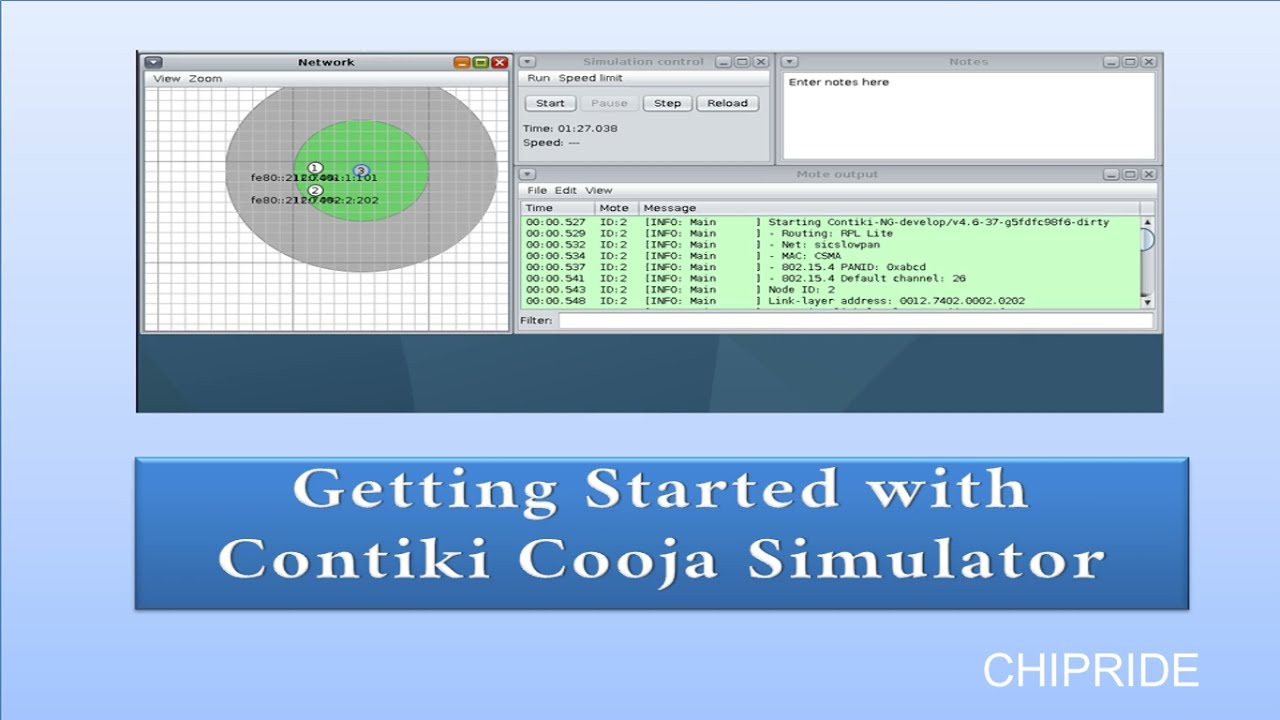1280x720 pixels.
Task: Close the Mote output window
Action: (1148, 174)
